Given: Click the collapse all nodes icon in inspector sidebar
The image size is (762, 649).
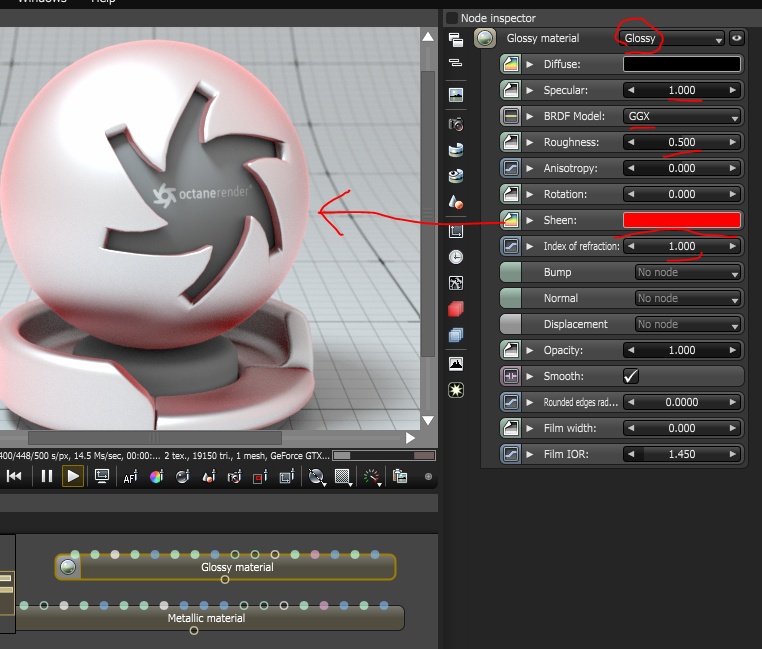Looking at the screenshot, I should pos(456,63).
